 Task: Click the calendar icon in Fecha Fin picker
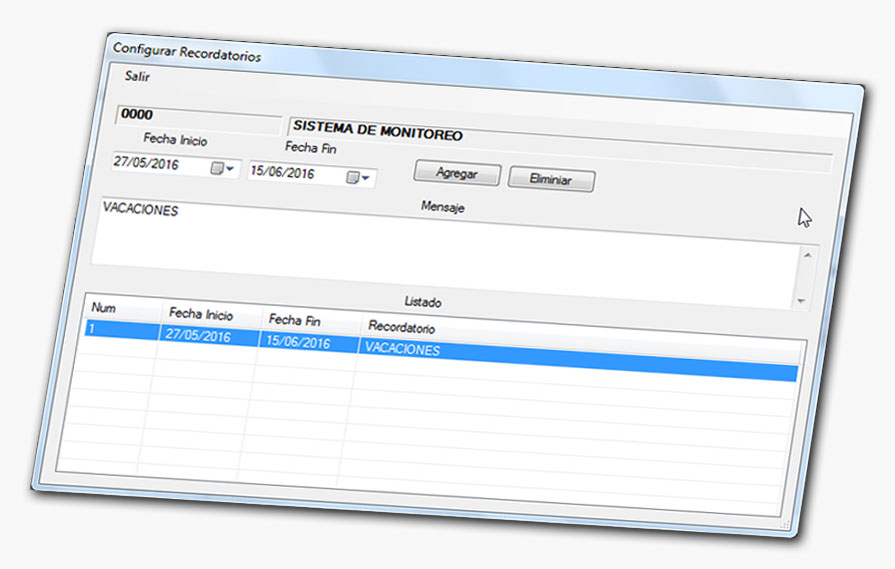click(x=352, y=178)
